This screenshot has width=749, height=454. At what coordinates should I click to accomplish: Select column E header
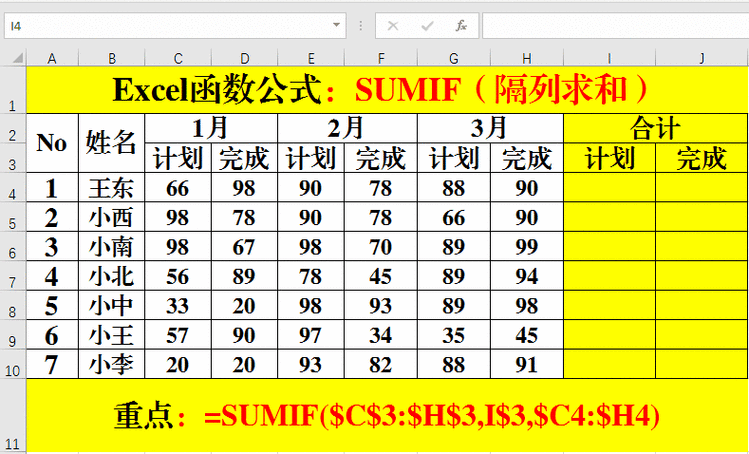(x=311, y=58)
